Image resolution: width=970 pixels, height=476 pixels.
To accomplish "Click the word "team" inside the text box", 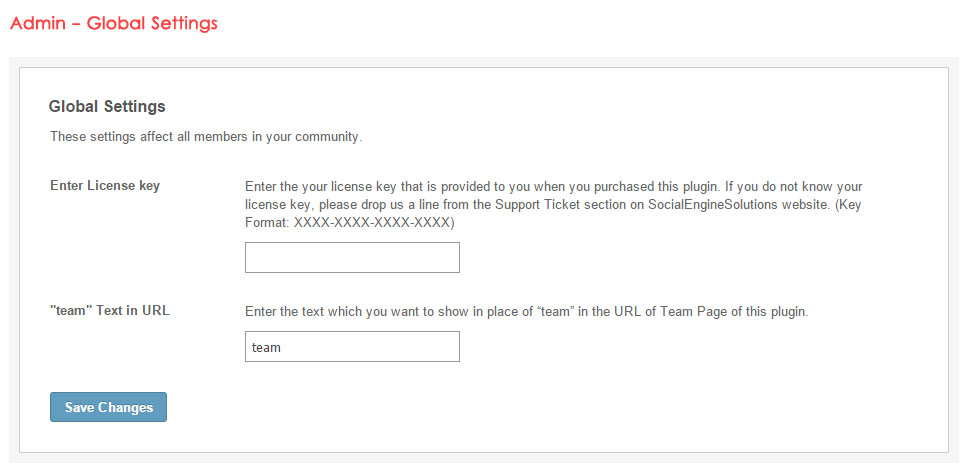I will click(266, 347).
